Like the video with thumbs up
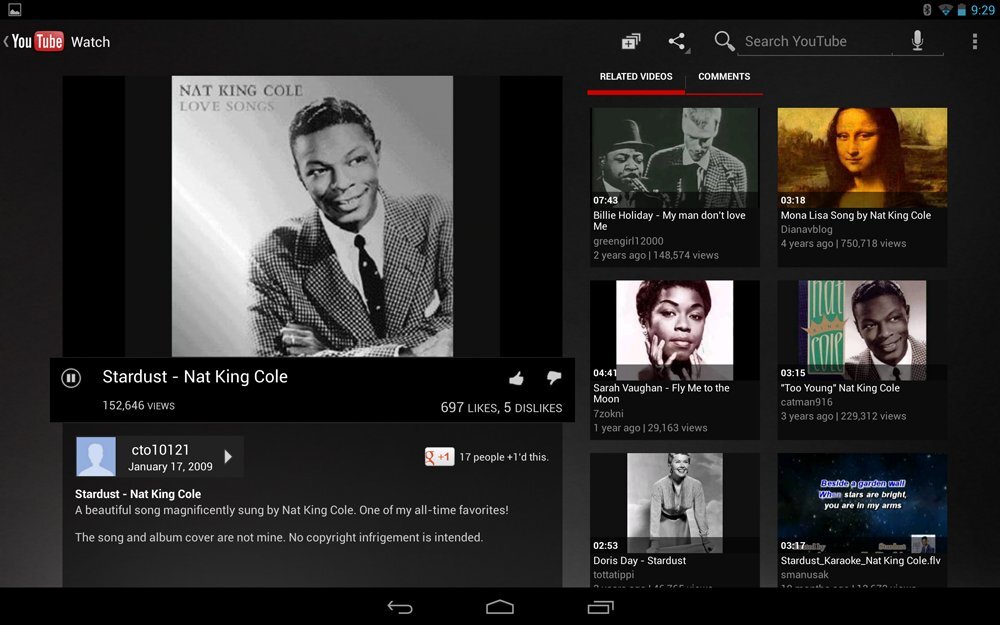Screen dimensions: 1000x625 click(x=516, y=378)
